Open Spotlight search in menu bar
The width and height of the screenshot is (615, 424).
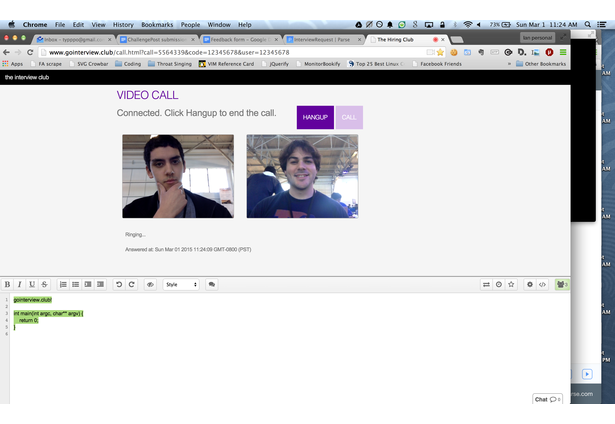click(588, 24)
